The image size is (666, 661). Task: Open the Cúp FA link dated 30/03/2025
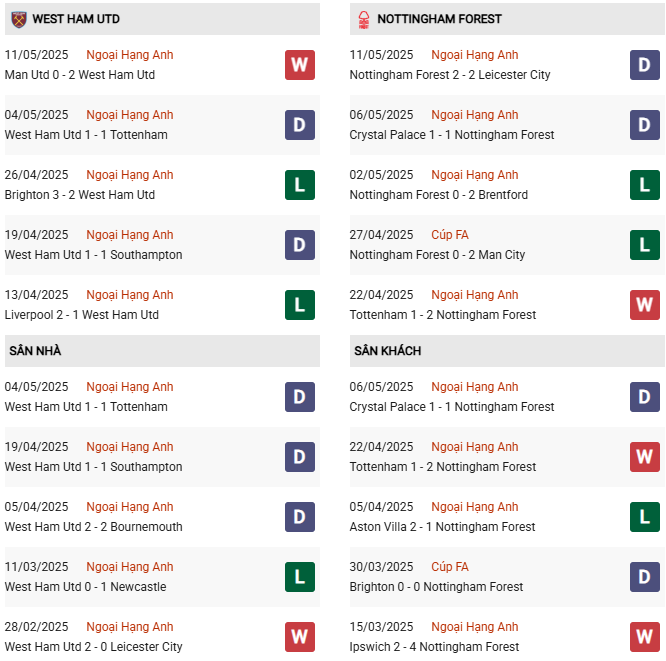pyautogui.click(x=450, y=567)
